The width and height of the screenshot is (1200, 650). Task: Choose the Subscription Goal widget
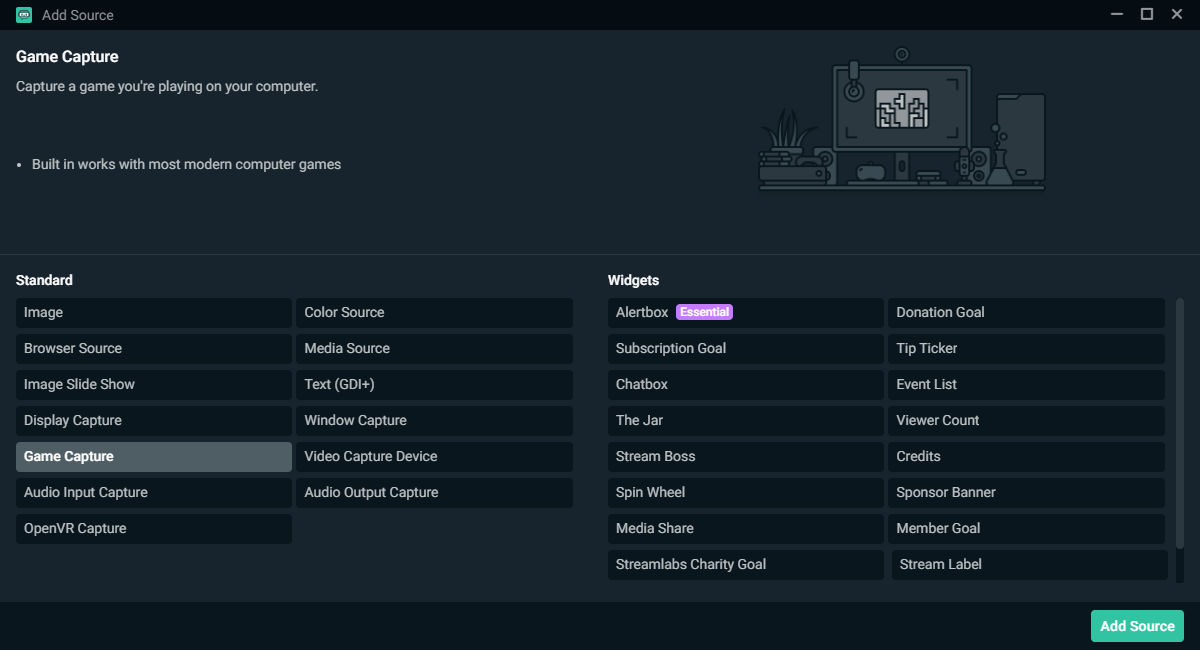[746, 349]
